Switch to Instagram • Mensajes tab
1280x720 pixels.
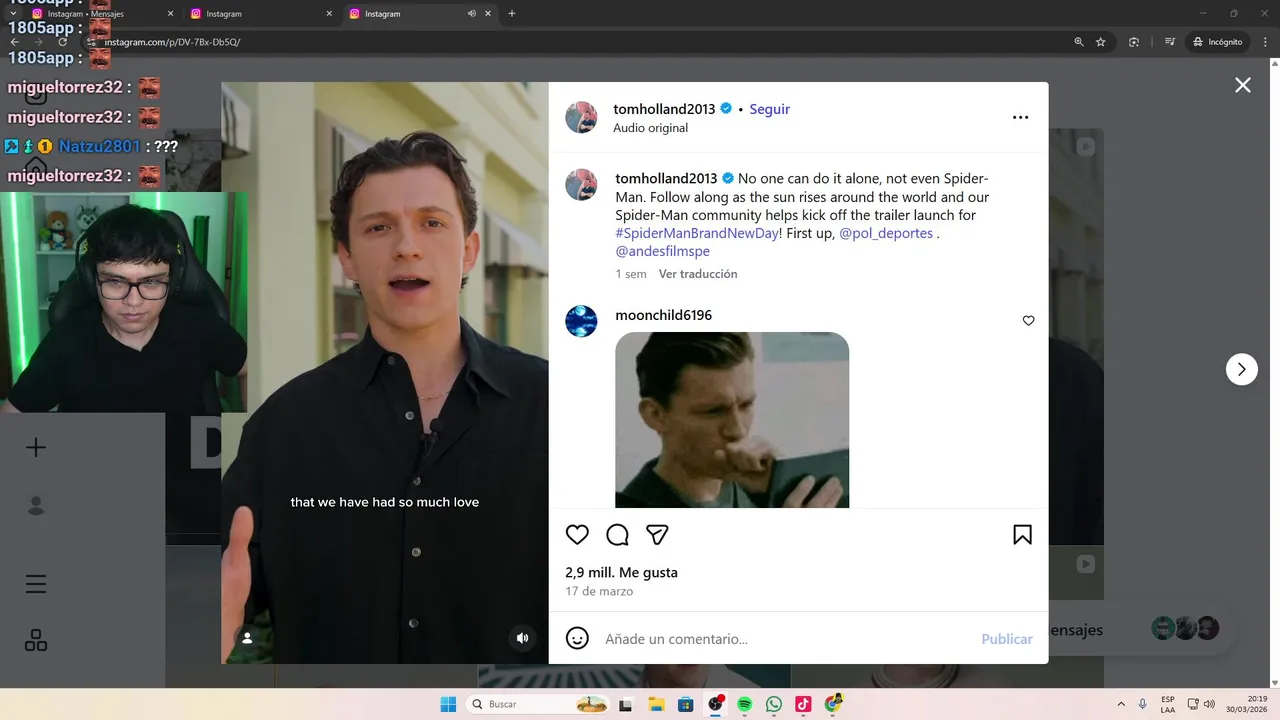100,14
